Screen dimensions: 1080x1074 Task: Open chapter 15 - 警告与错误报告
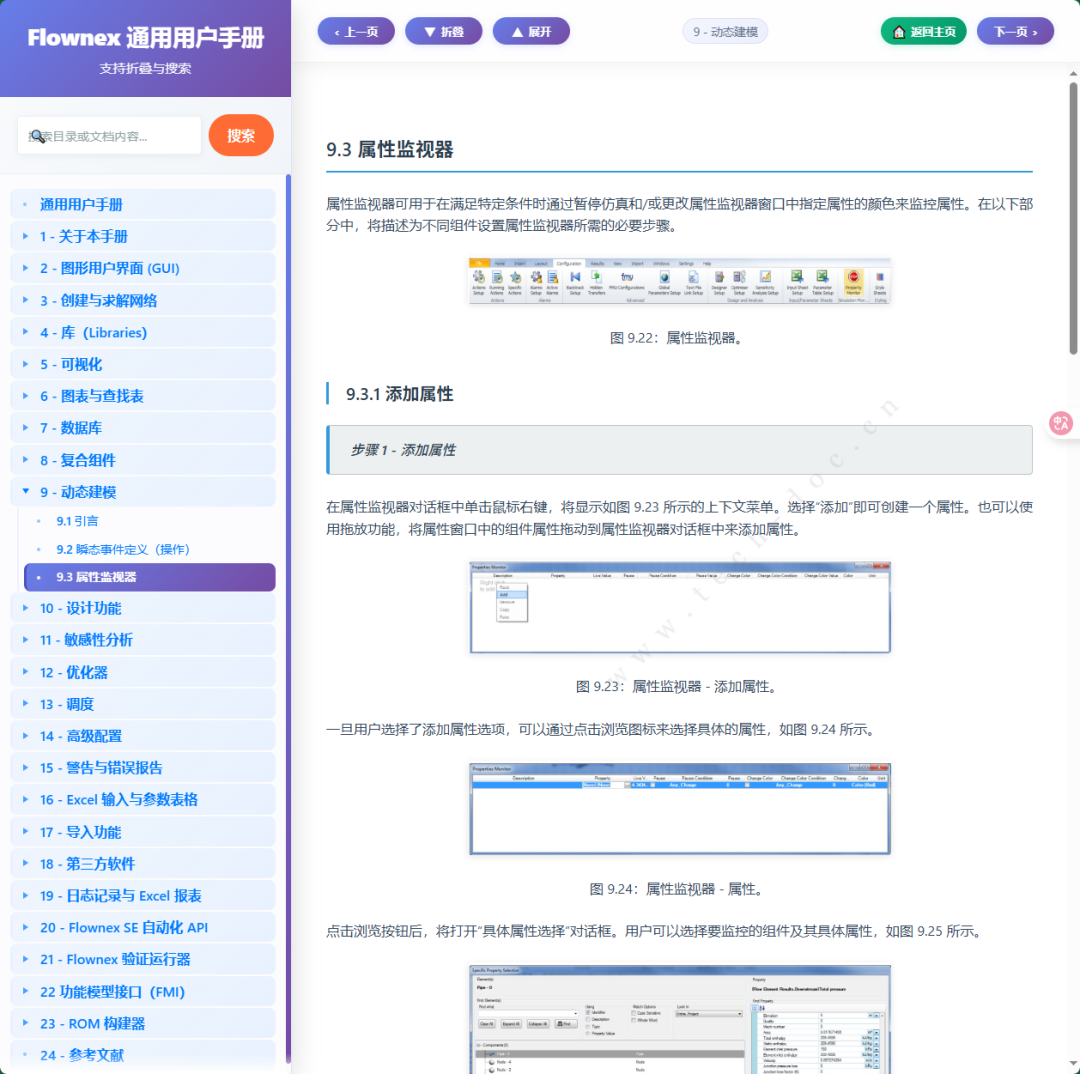143,767
